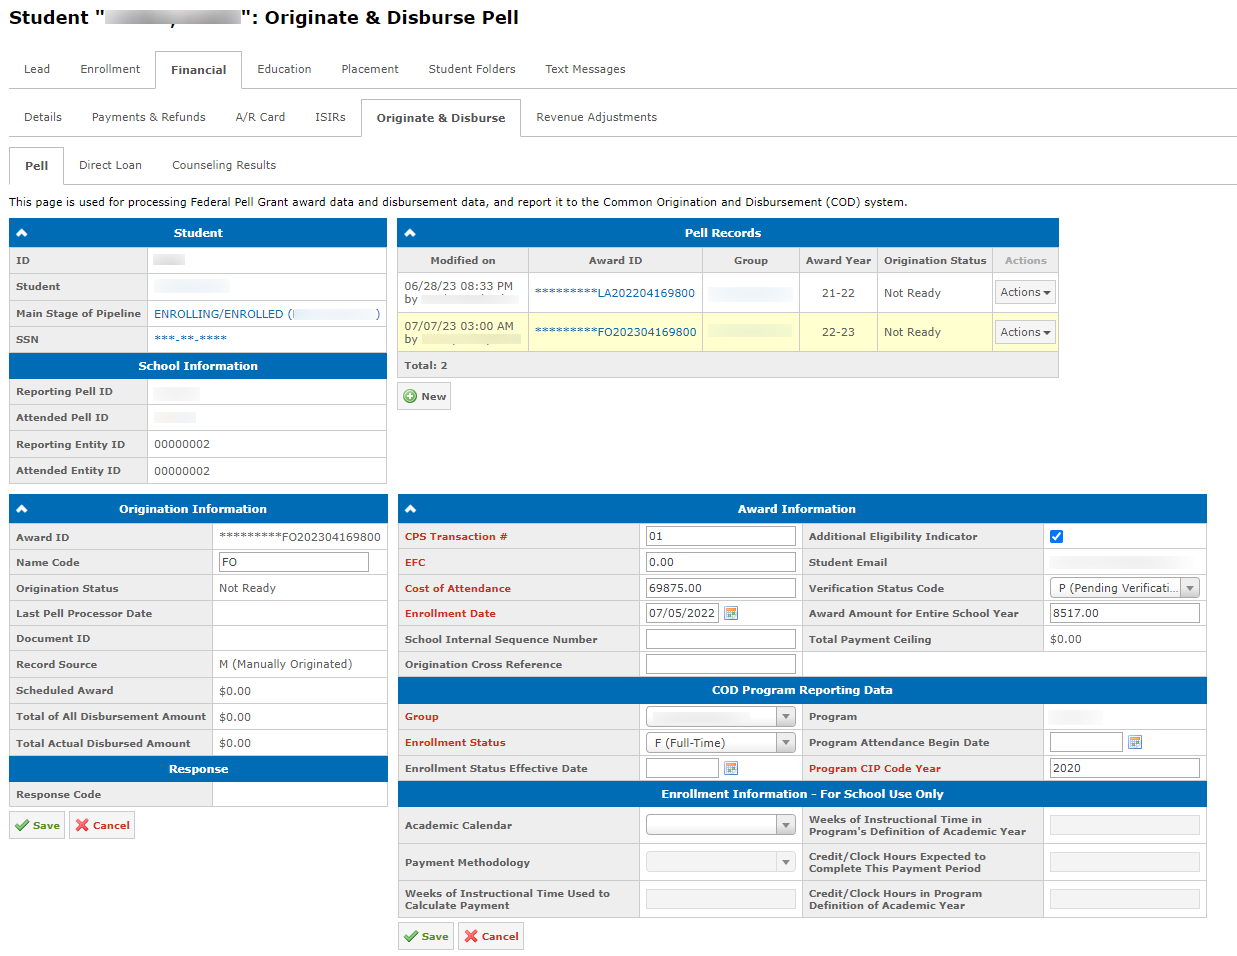Screen dimensions: 1237x956
Task: Switch to Direct Loan tab
Action: (x=110, y=165)
